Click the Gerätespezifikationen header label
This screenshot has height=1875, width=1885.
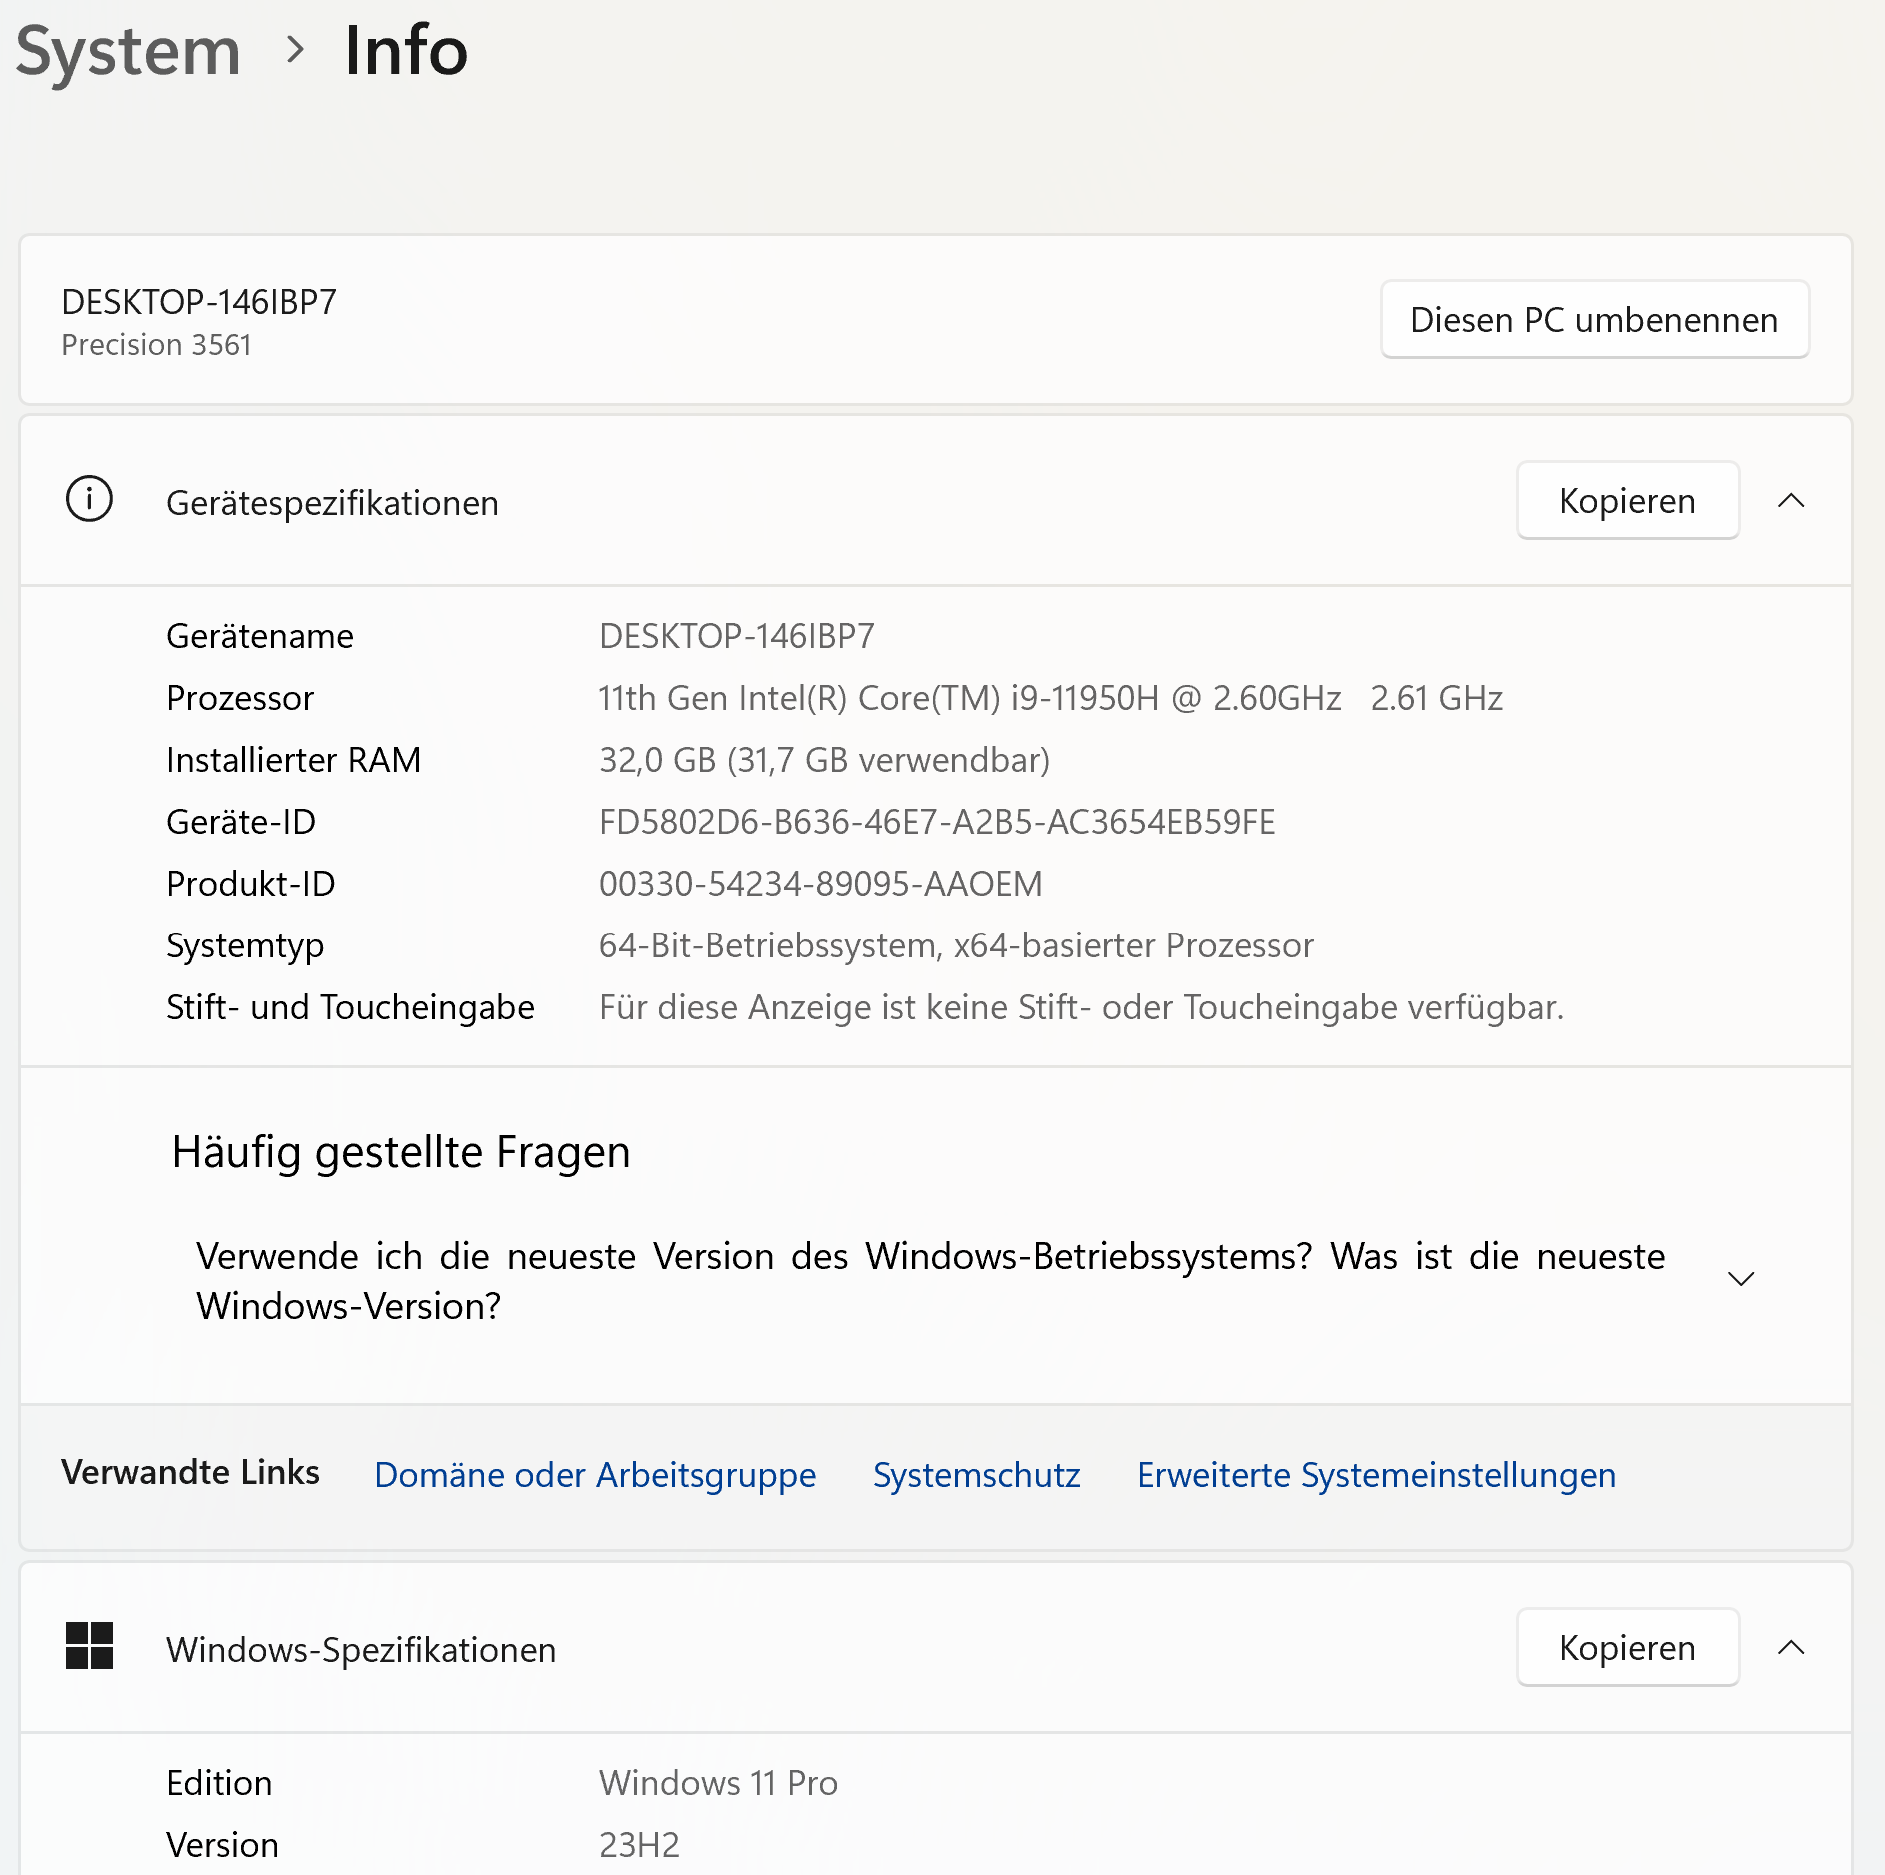[x=332, y=503]
